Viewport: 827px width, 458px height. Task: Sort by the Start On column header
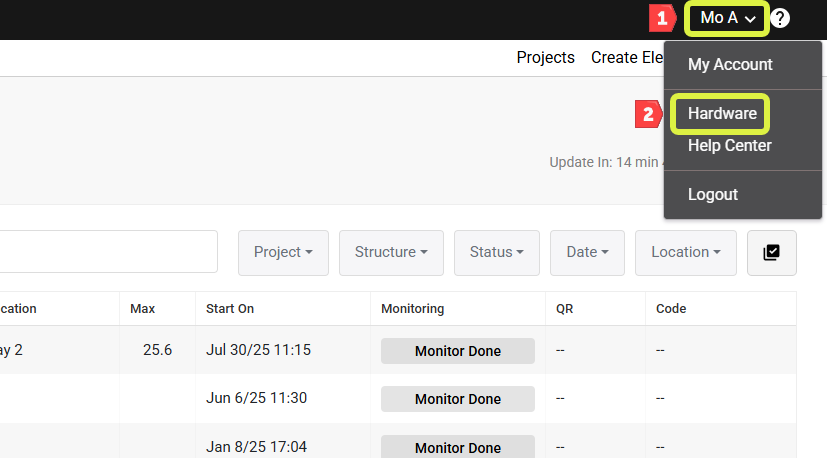(230, 309)
